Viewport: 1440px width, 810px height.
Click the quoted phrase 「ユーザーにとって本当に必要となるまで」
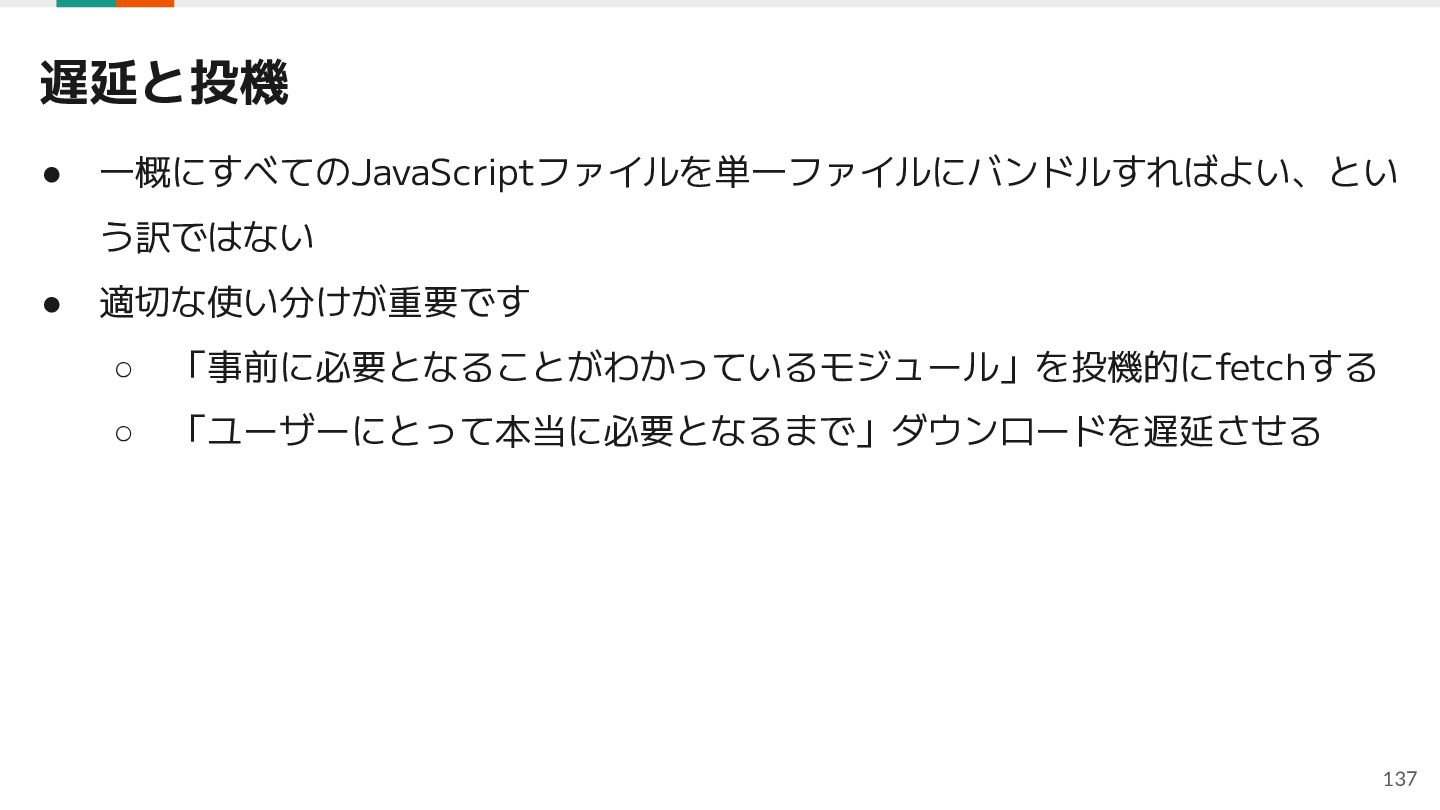[x=531, y=431]
